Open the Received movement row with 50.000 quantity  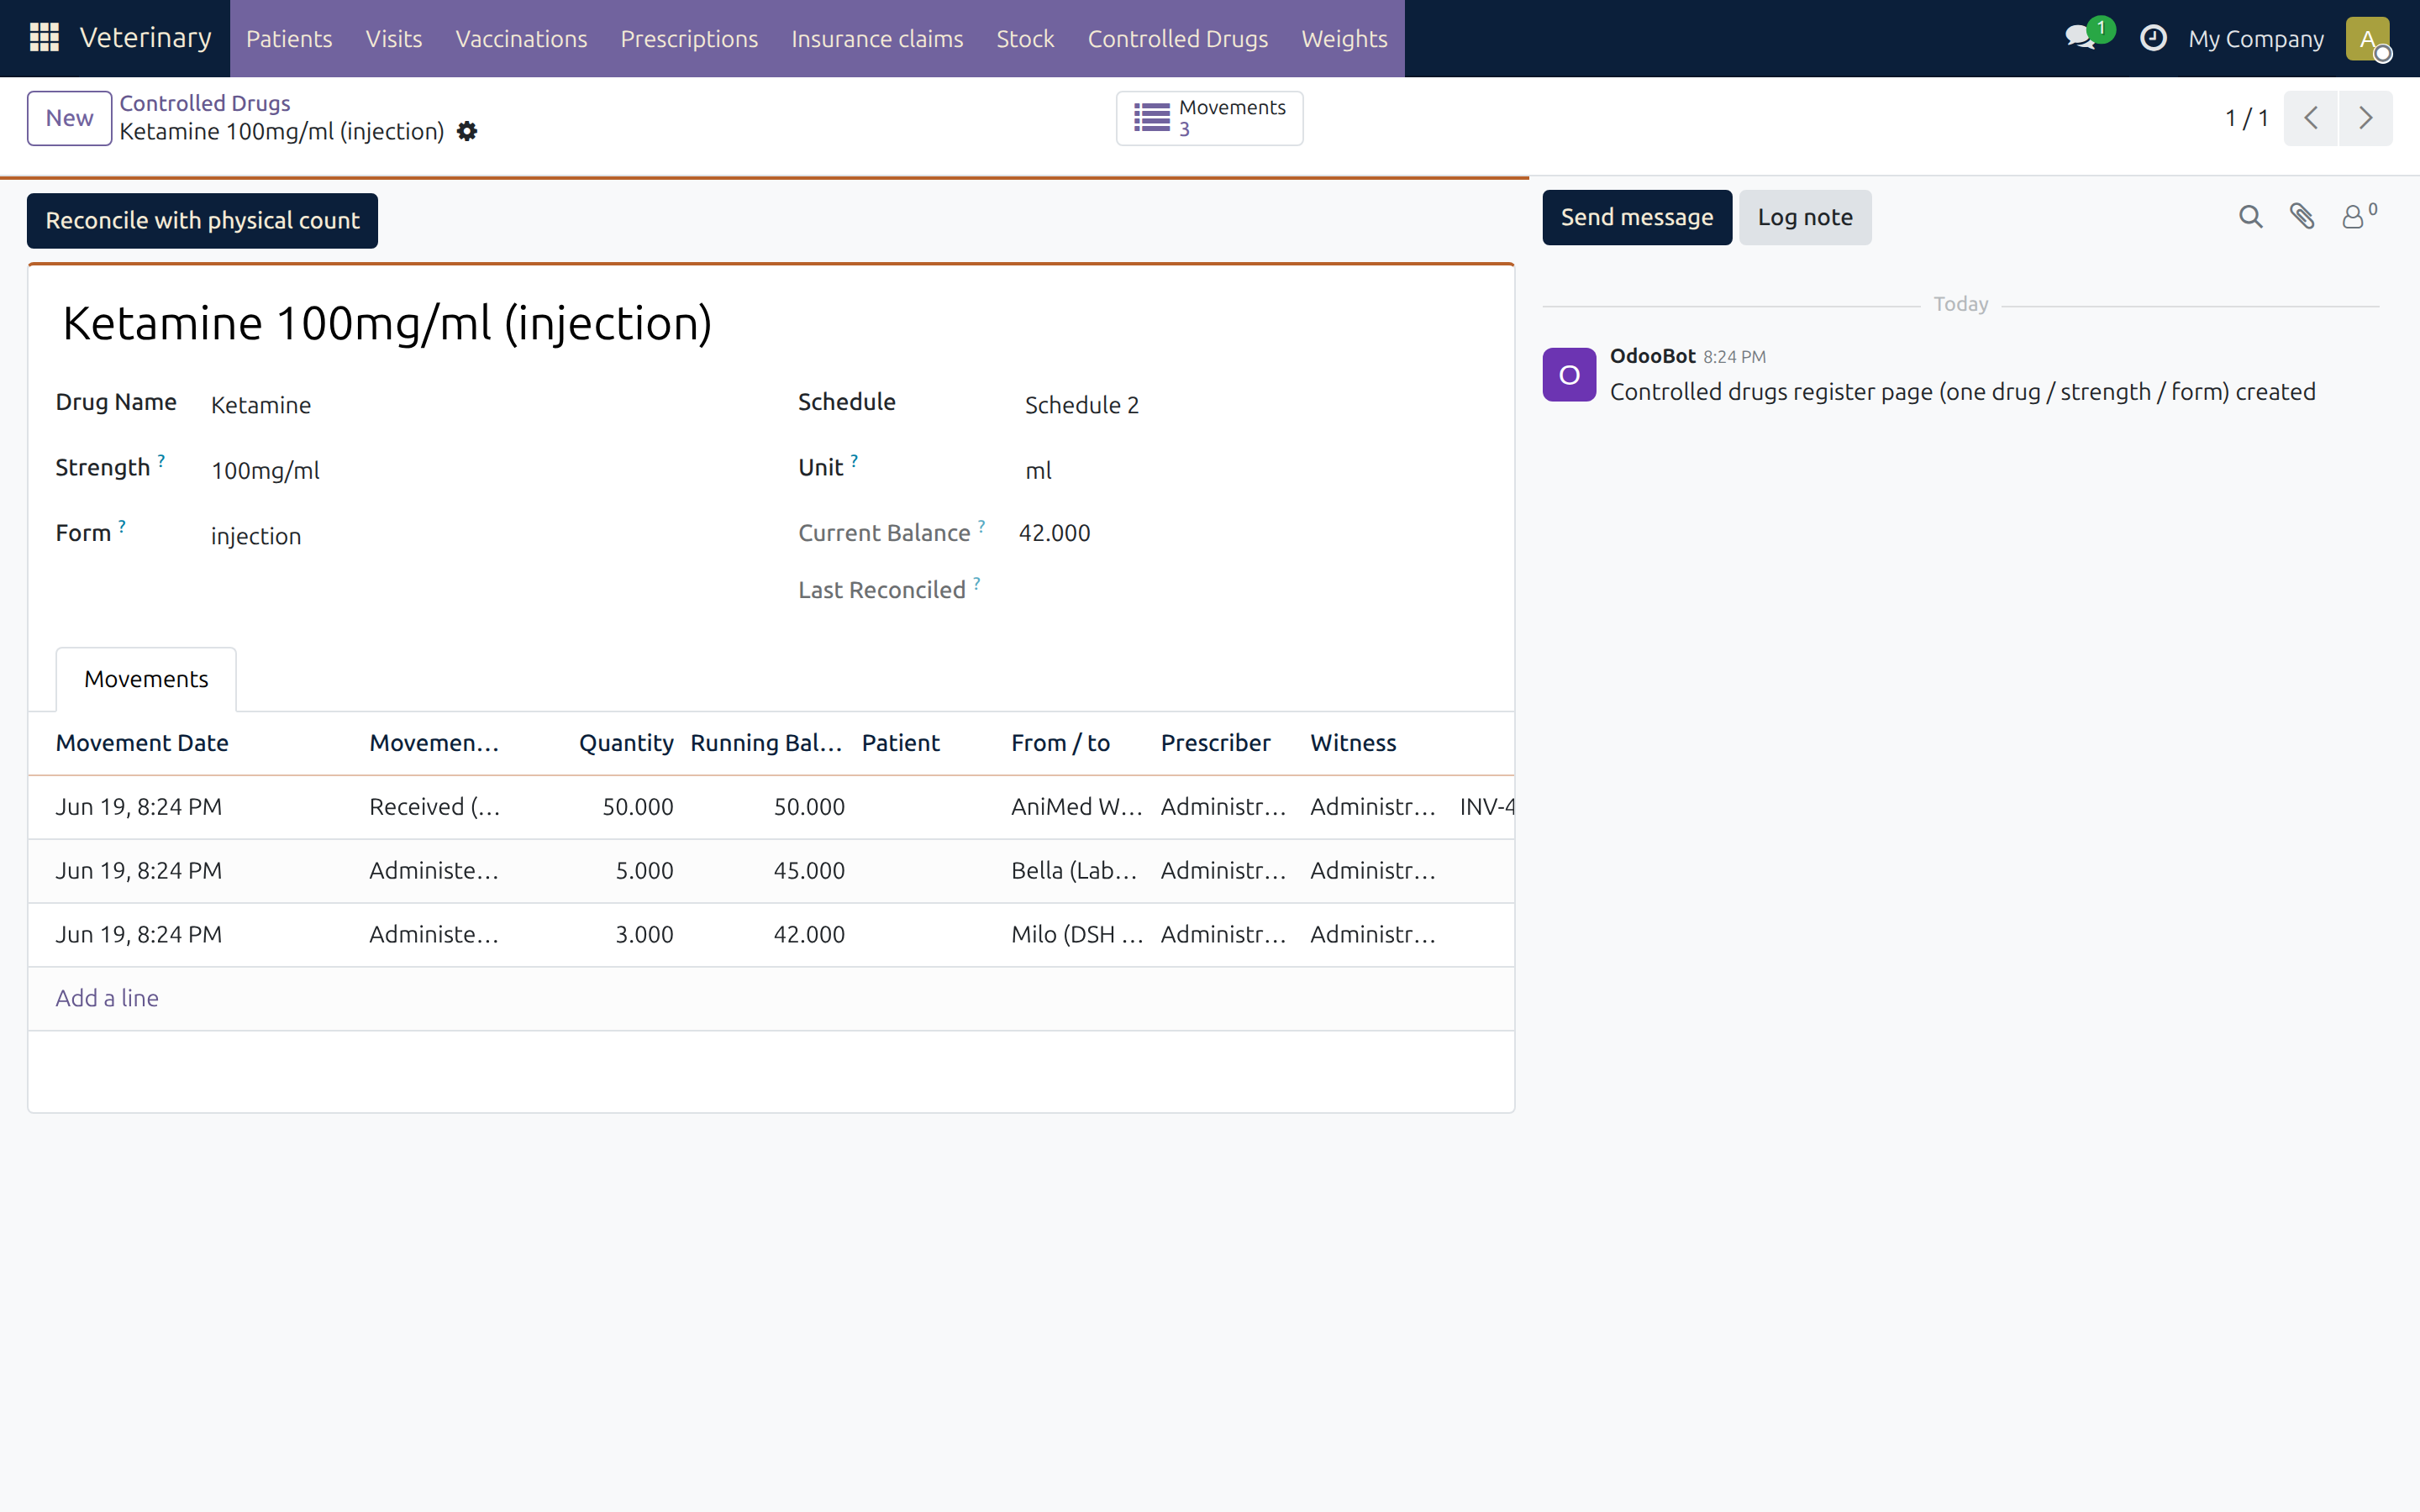pos(771,807)
